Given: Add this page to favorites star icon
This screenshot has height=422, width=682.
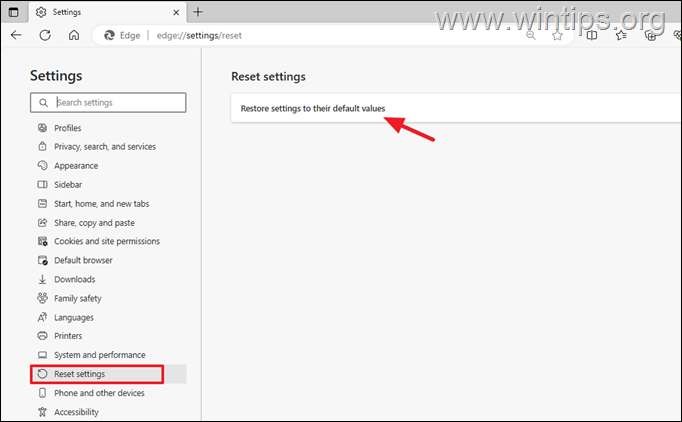Looking at the screenshot, I should pyautogui.click(x=557, y=35).
